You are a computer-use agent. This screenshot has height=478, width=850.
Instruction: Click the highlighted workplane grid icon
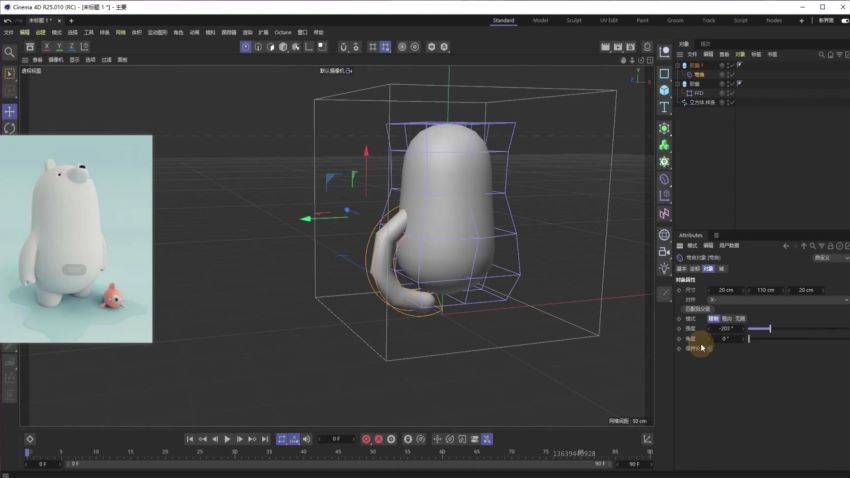(385, 47)
